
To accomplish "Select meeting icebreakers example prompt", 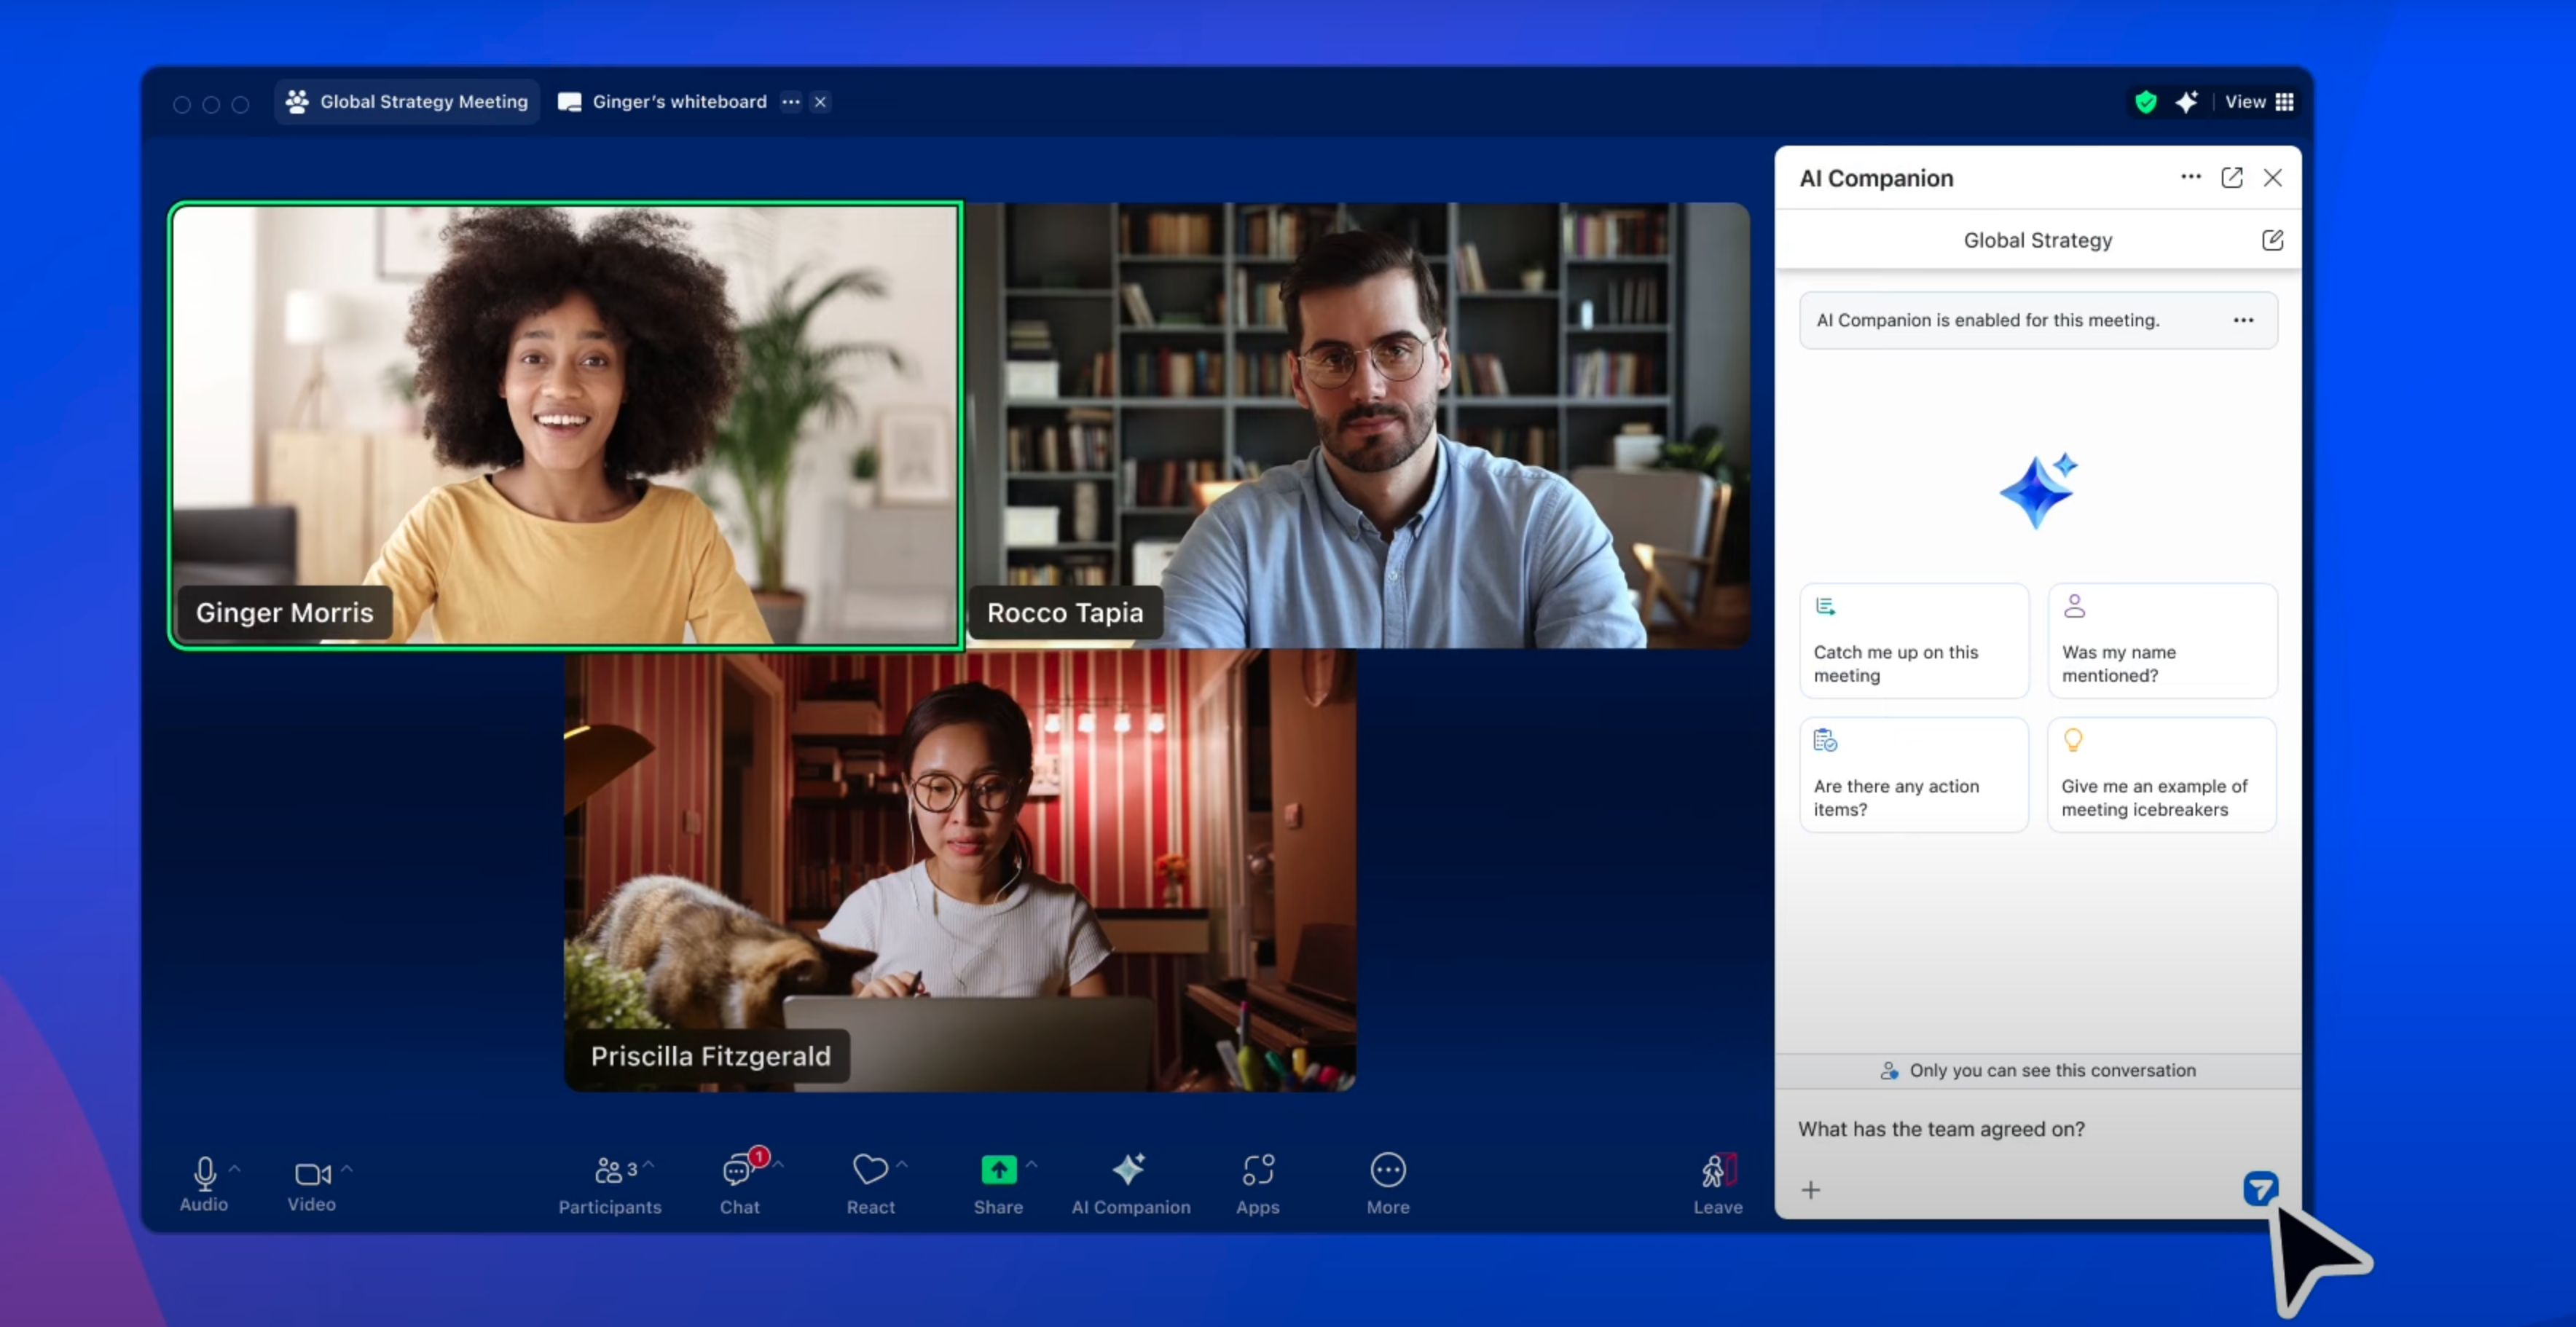I will 2162,775.
